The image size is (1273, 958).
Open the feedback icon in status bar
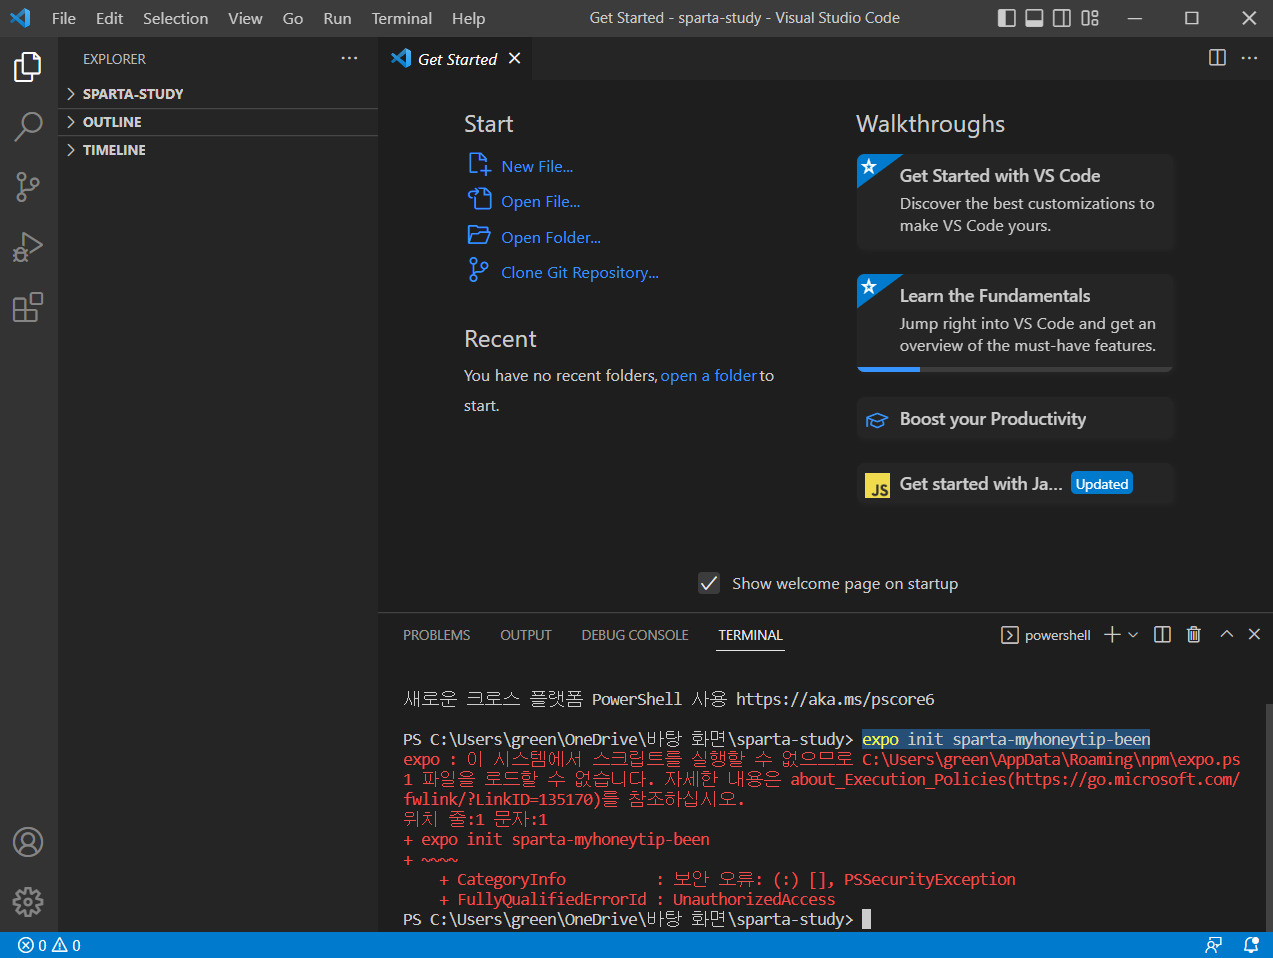click(x=1214, y=945)
